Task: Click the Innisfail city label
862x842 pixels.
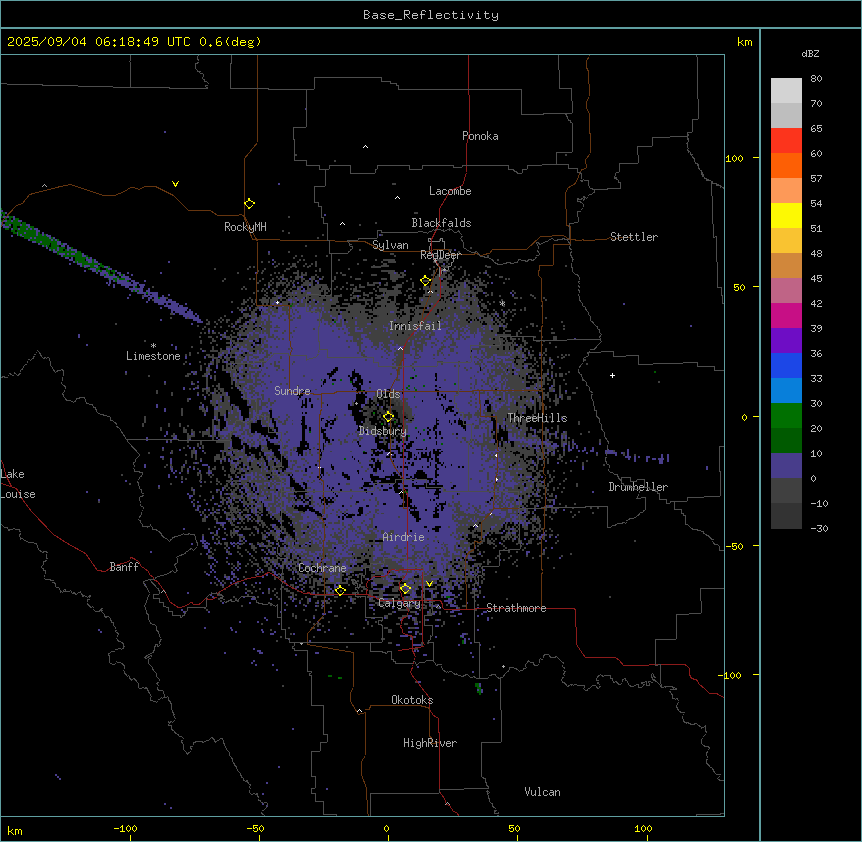Action: pos(415,326)
